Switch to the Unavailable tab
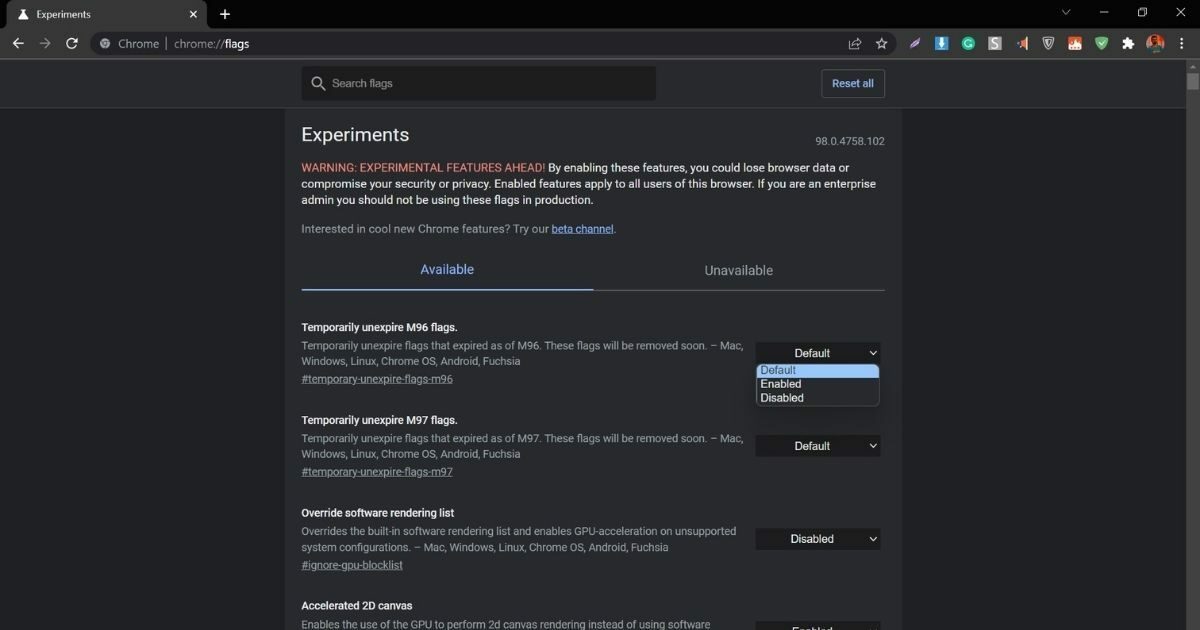Image resolution: width=1200 pixels, height=630 pixels. click(x=738, y=270)
